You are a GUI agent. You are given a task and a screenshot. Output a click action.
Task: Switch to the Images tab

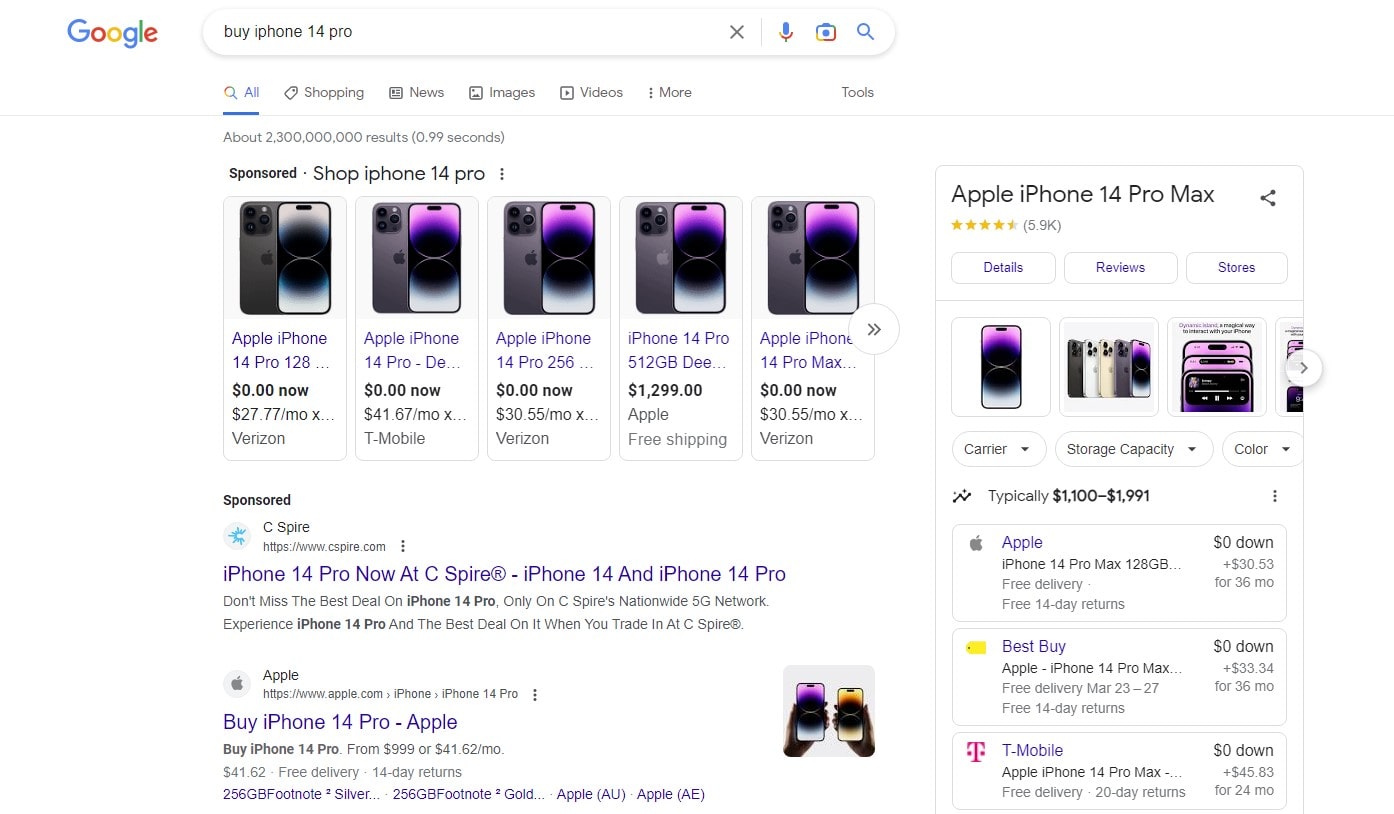point(502,92)
